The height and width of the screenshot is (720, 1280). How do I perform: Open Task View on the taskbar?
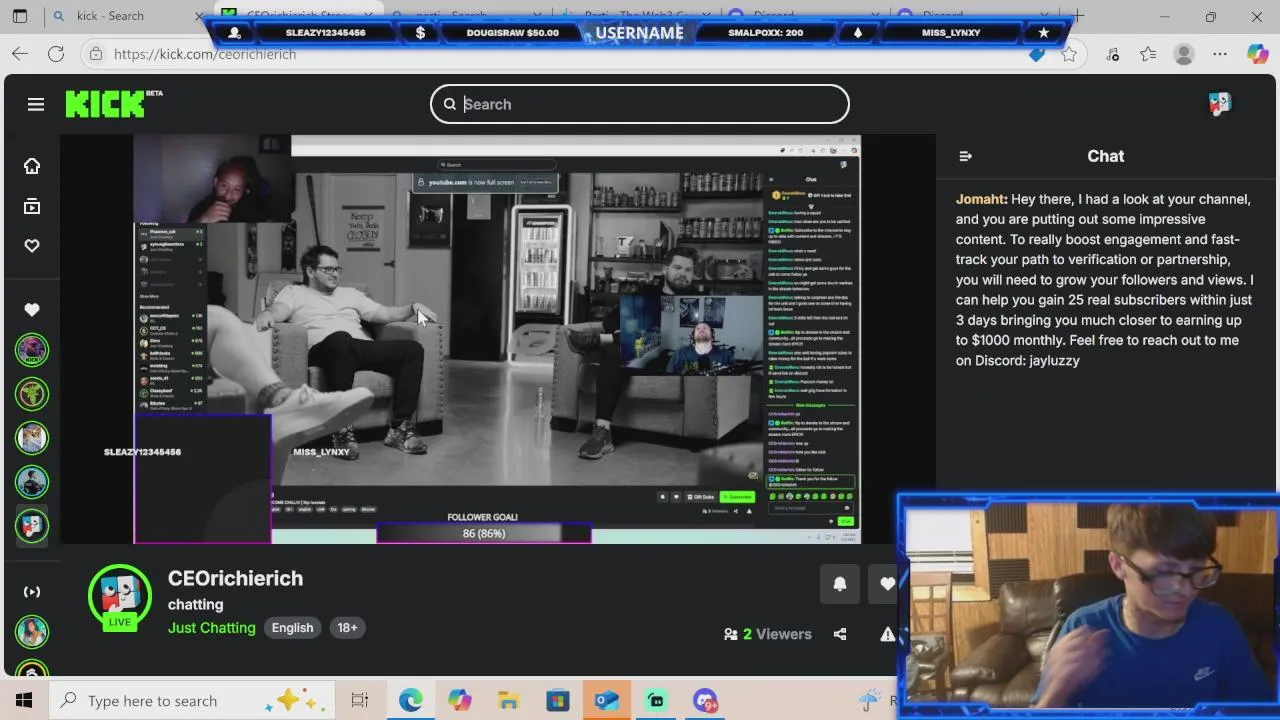[x=360, y=700]
